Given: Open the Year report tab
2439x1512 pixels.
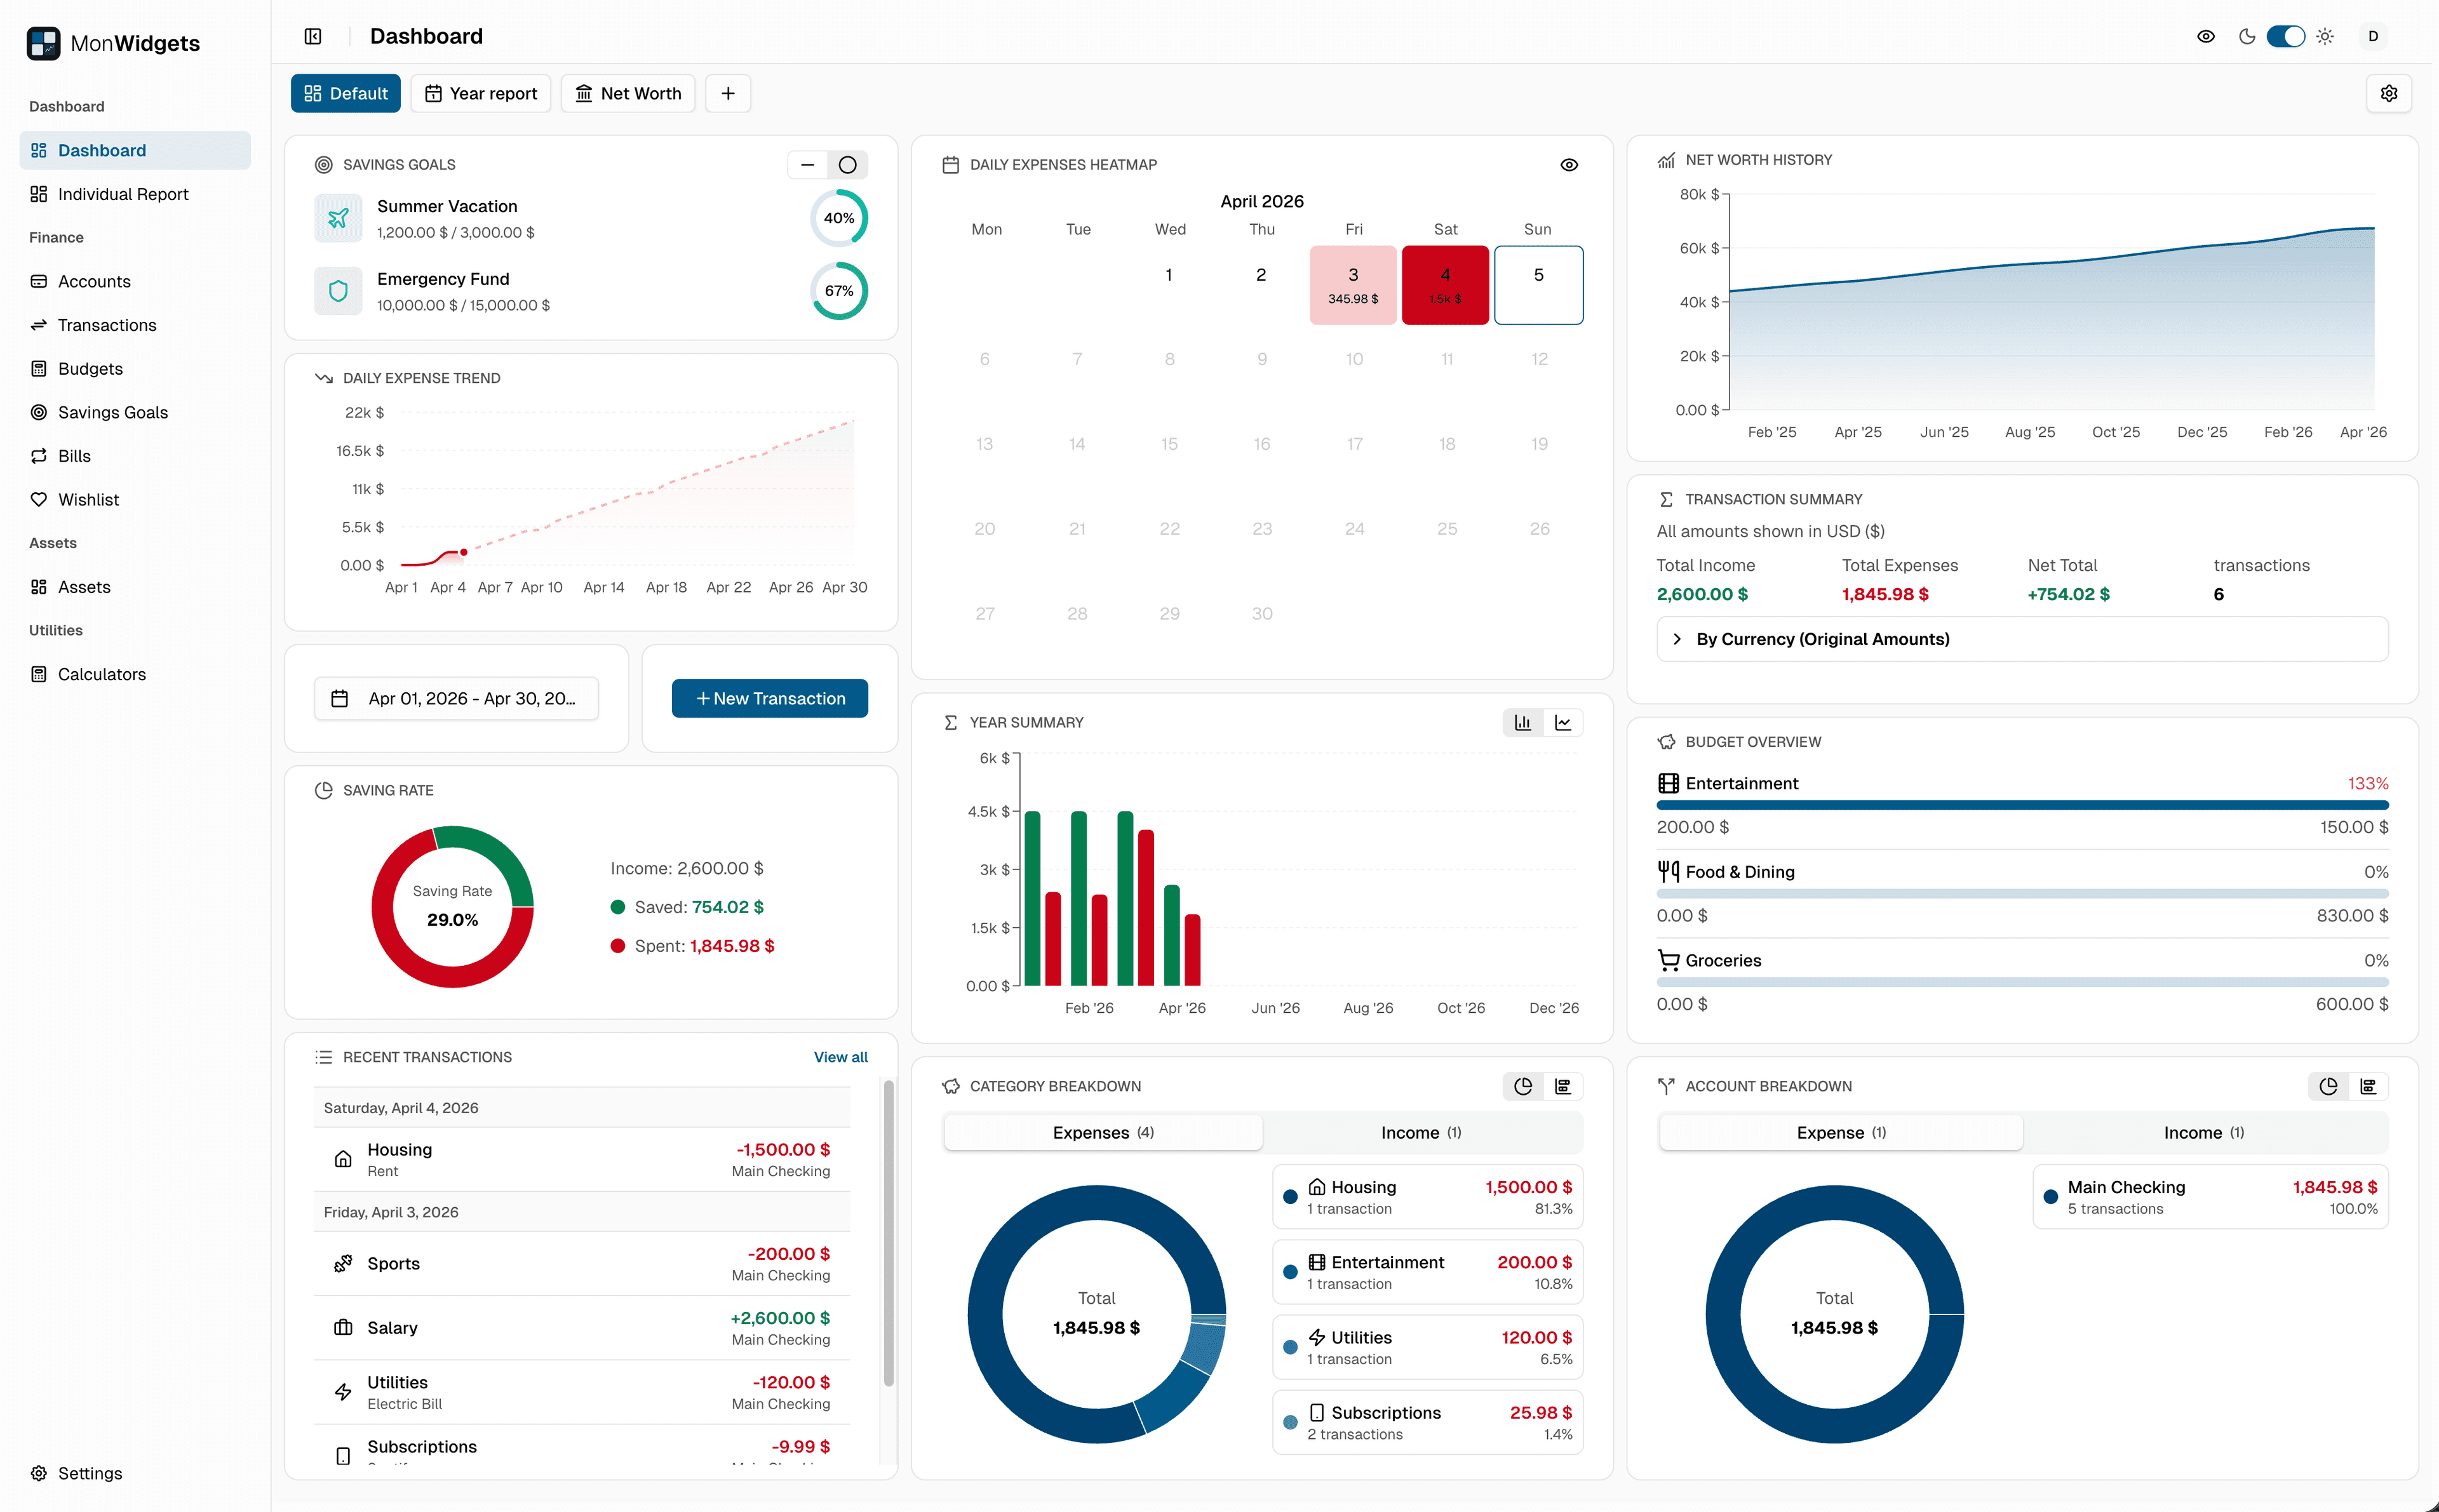Looking at the screenshot, I should 481,93.
